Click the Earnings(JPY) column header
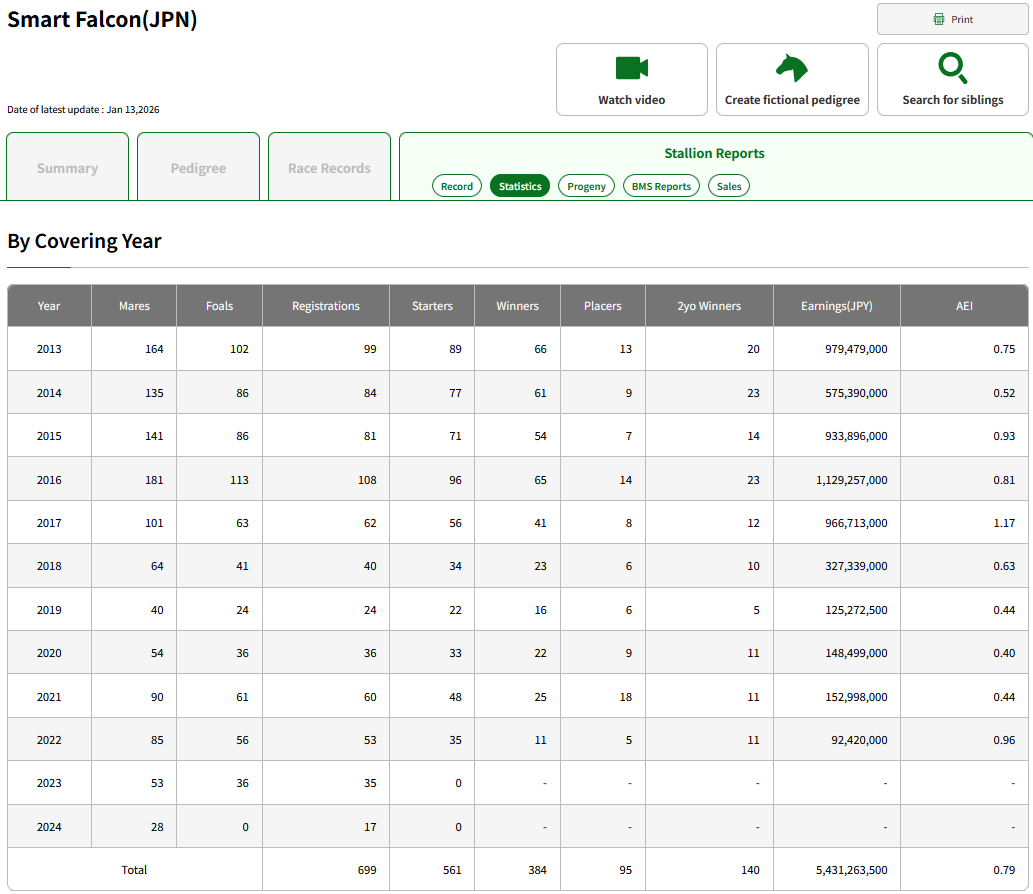1033x894 pixels. click(x=837, y=306)
